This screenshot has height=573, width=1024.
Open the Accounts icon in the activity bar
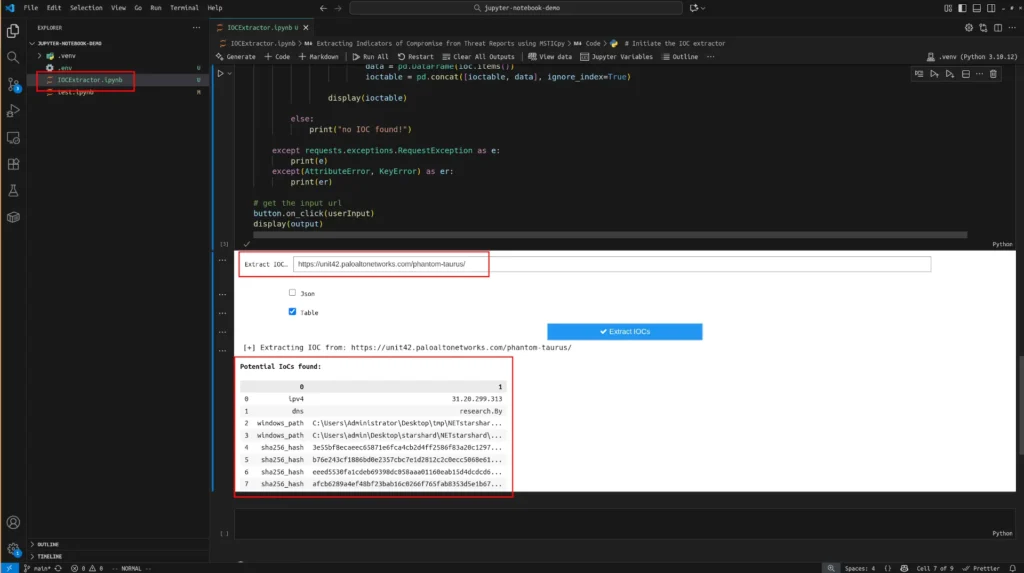13,522
